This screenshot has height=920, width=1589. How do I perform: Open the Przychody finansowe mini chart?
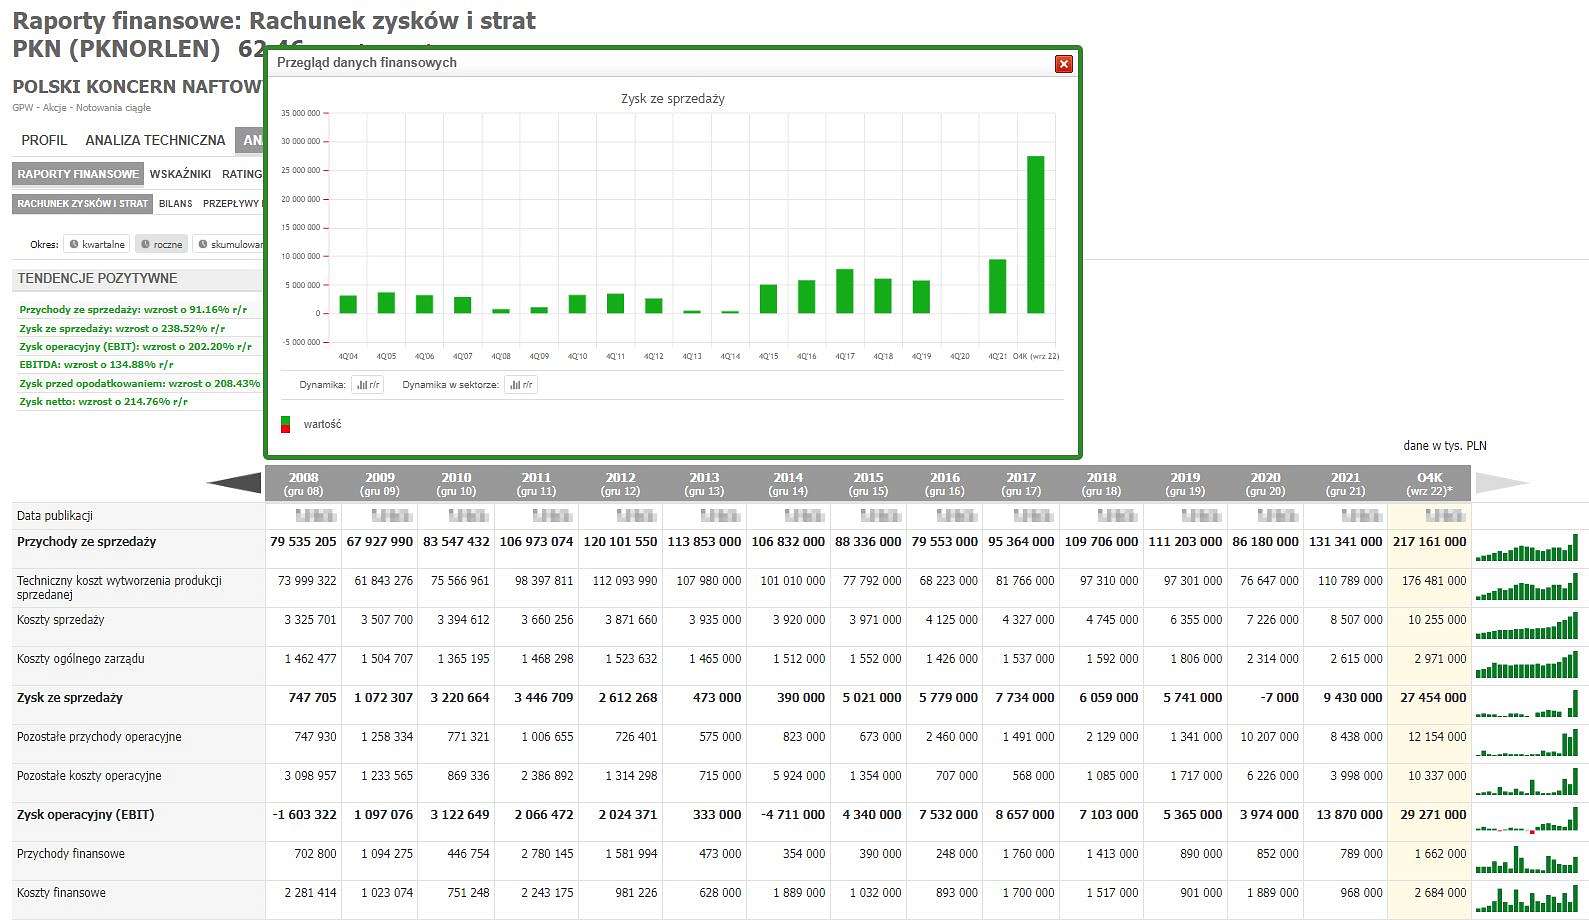[x=1527, y=860]
